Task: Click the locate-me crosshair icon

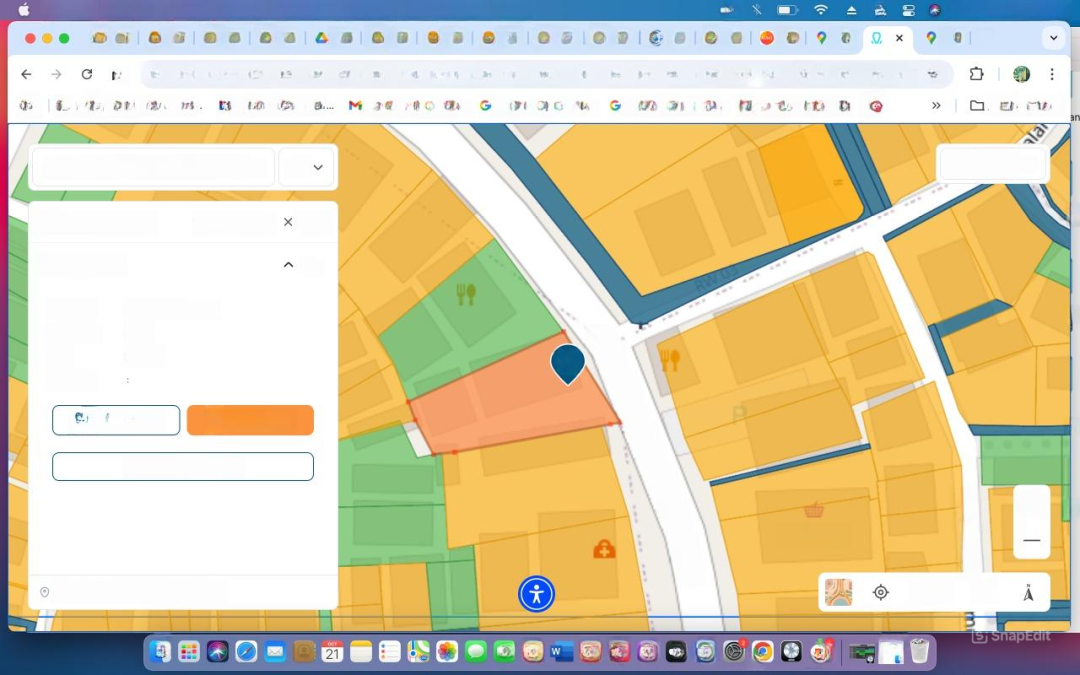Action: pyautogui.click(x=880, y=592)
